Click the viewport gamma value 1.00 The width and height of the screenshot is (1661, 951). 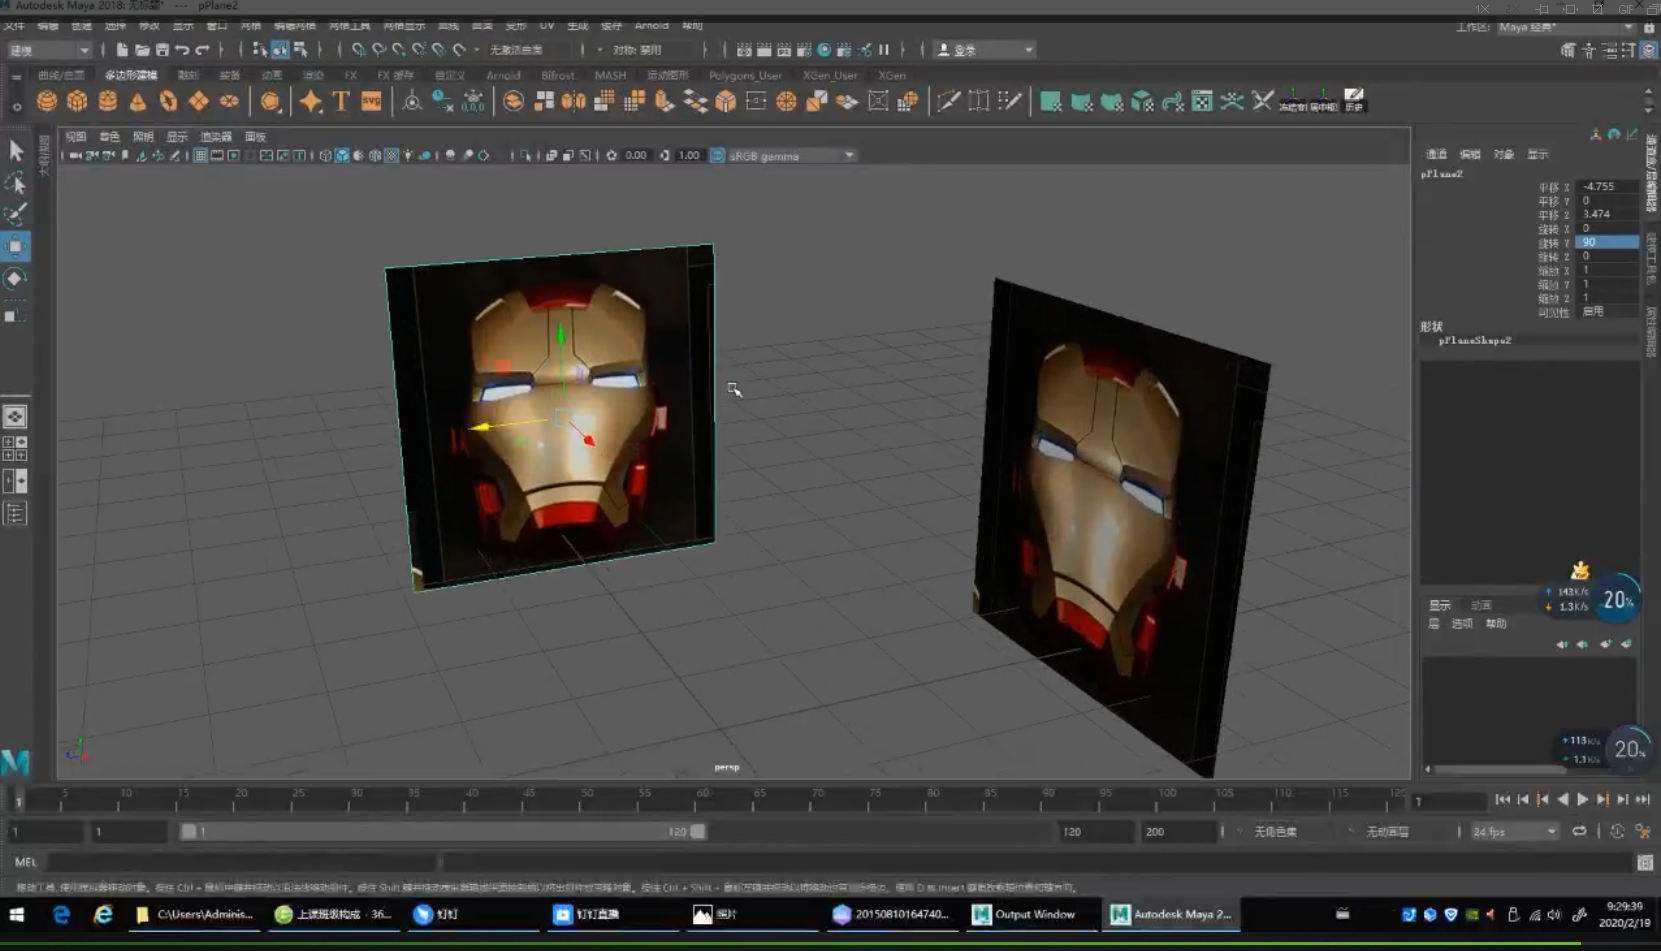tap(689, 155)
